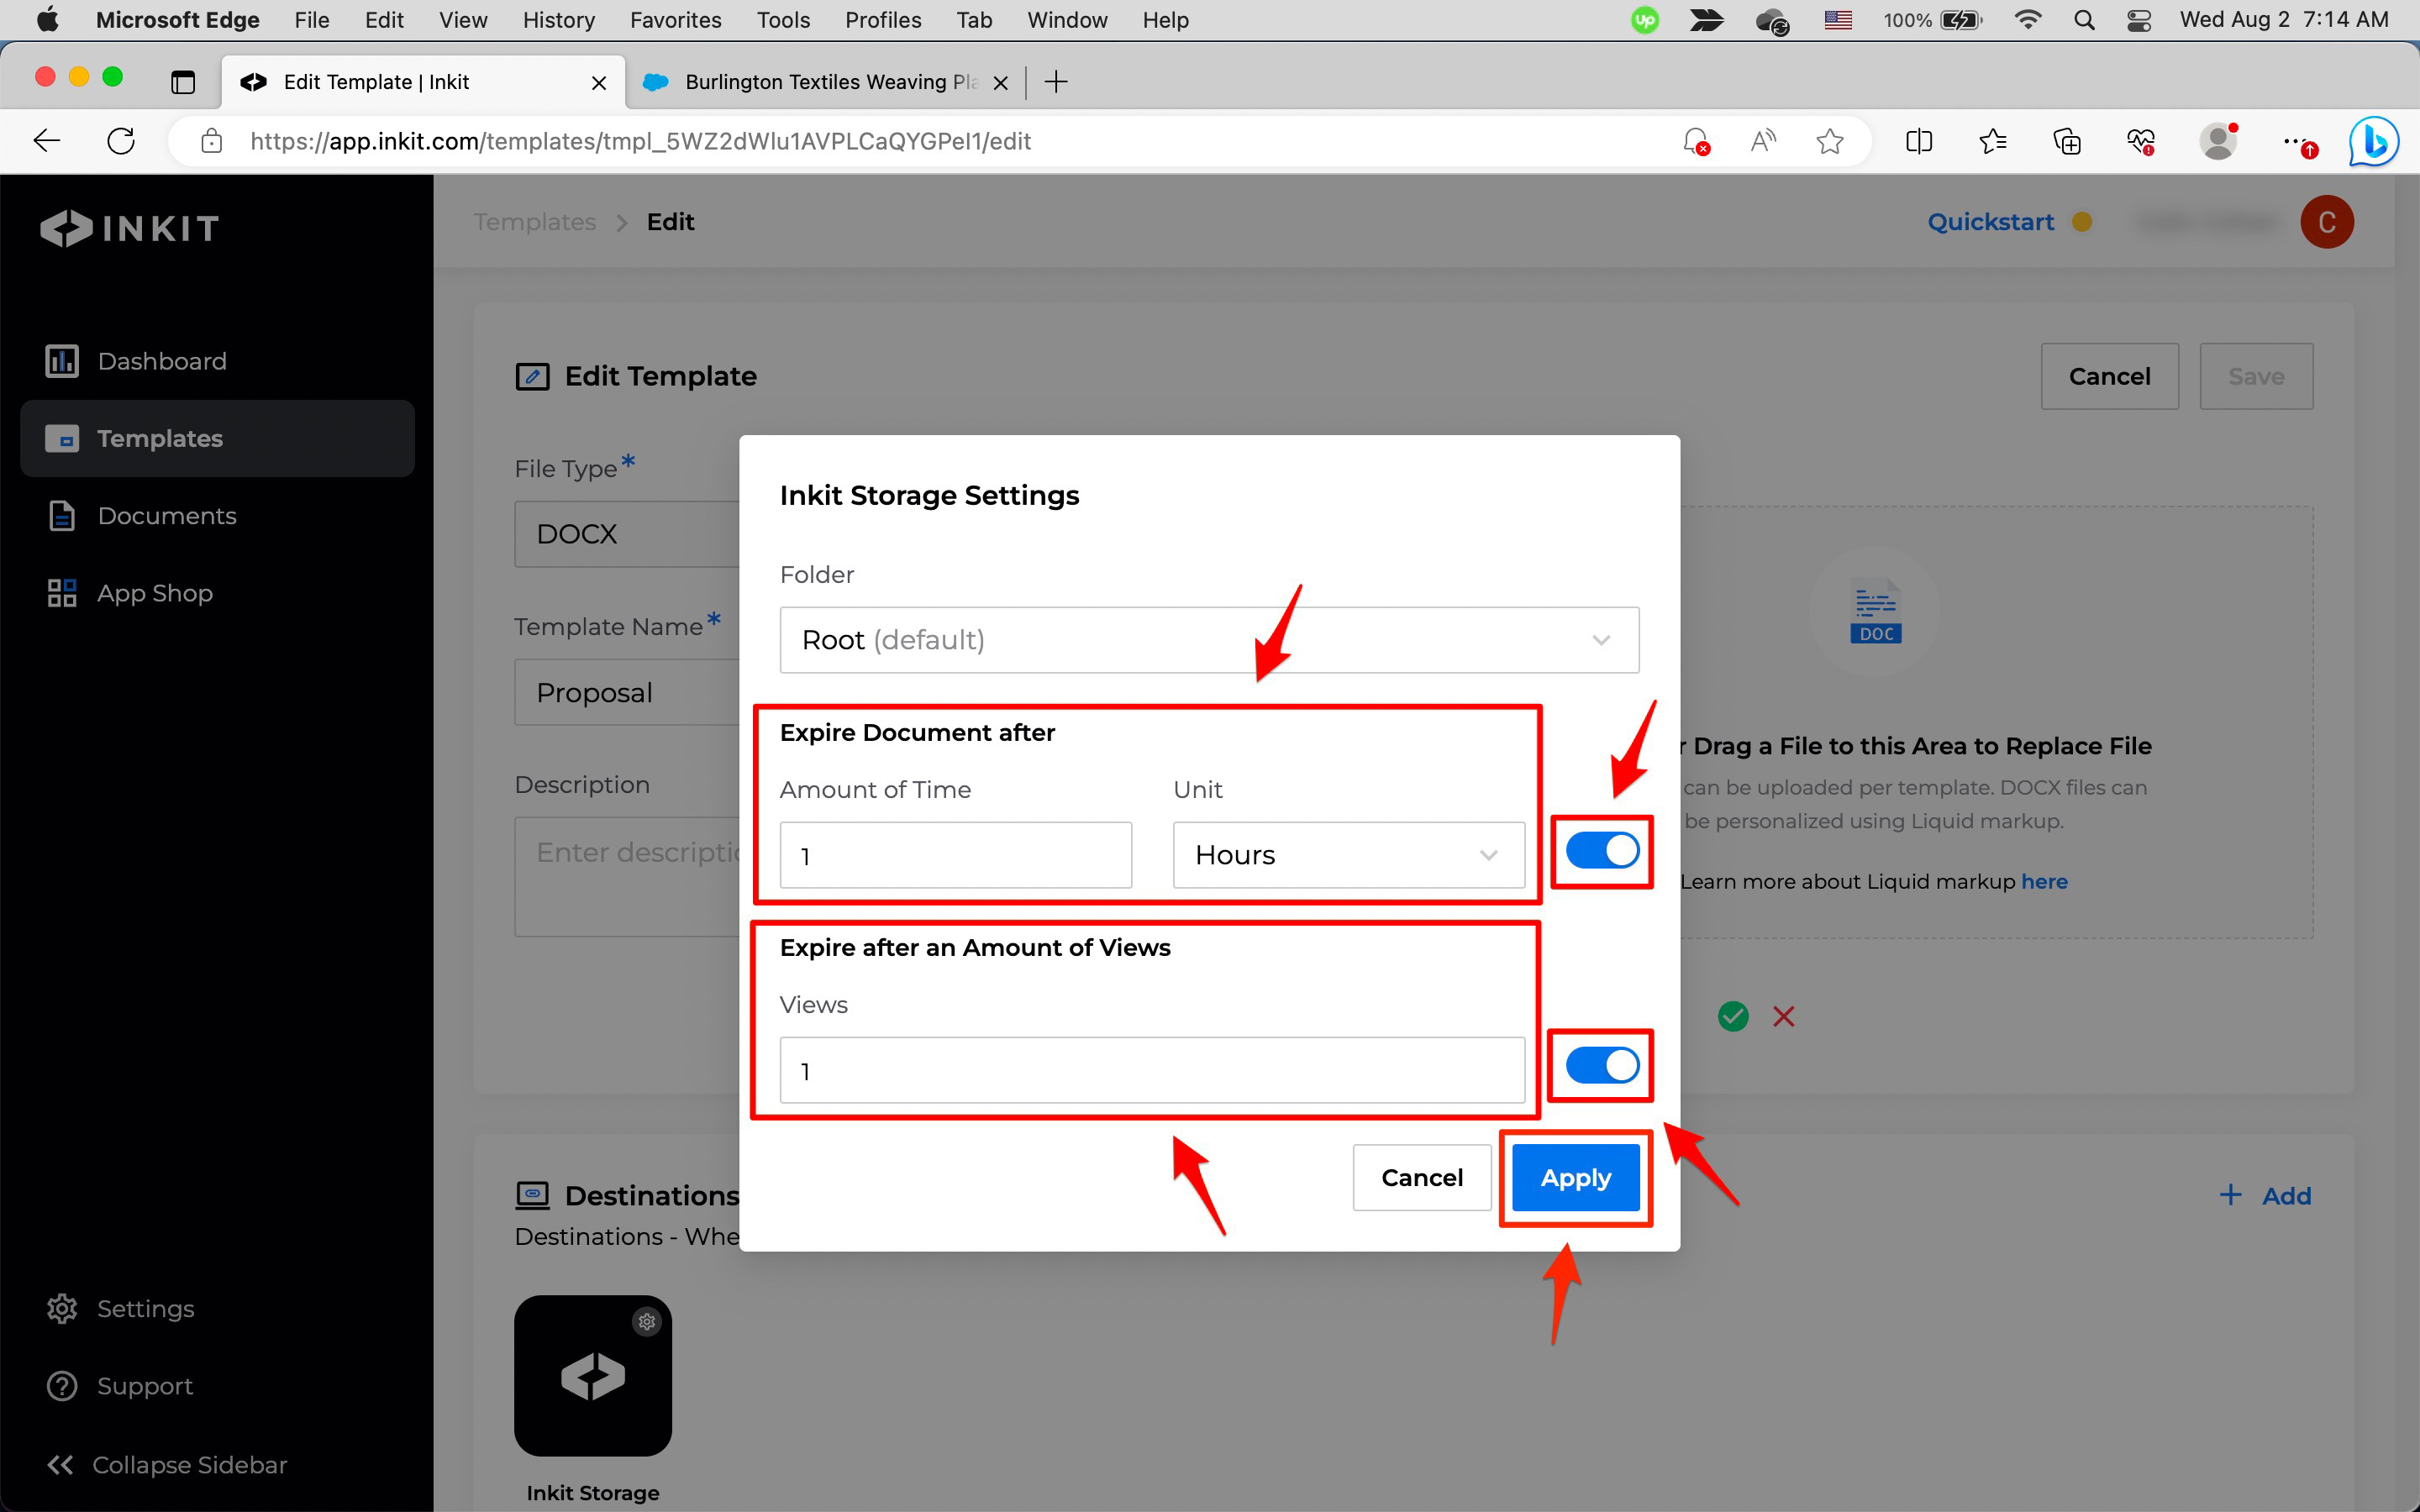Toggle the Expire Document after switch
The image size is (2420, 1512).
(x=1602, y=851)
